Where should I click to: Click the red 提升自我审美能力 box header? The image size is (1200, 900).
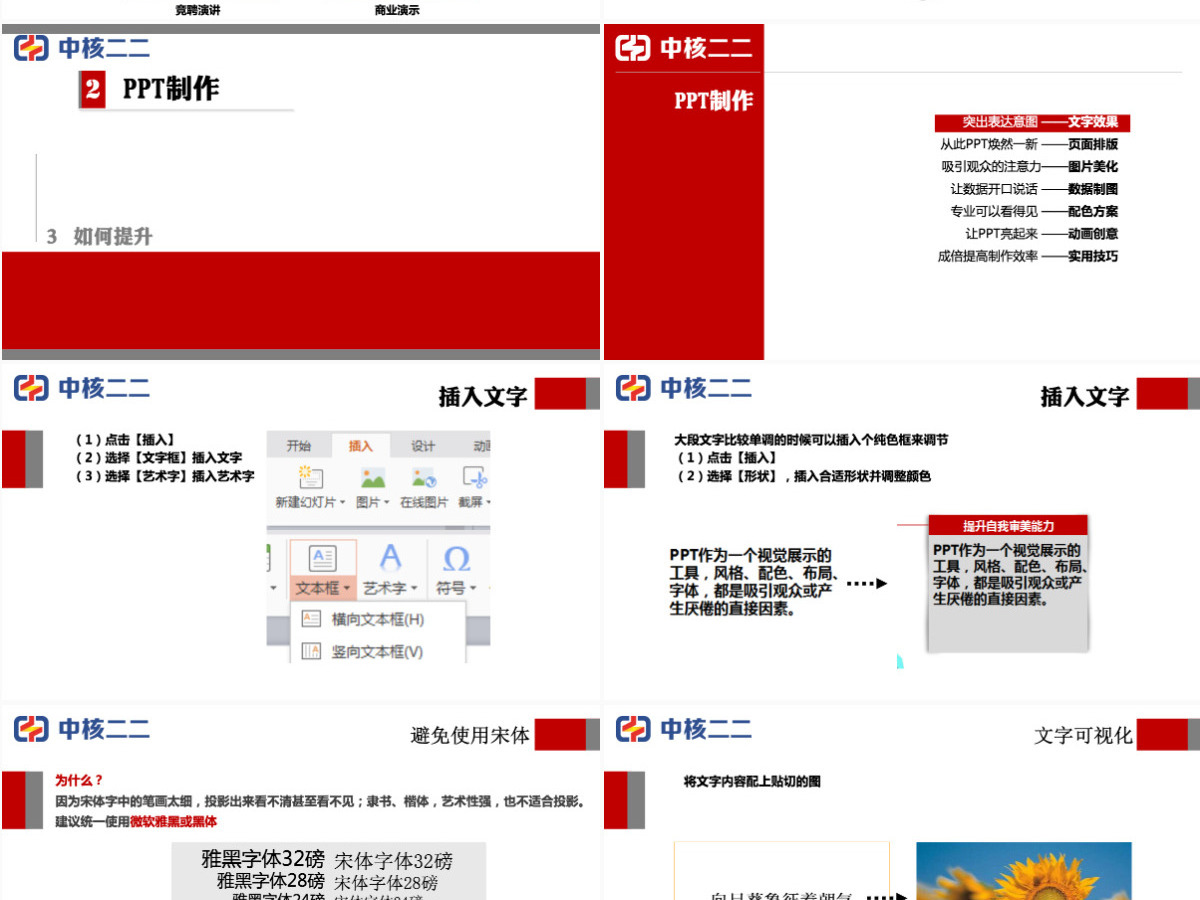click(x=1008, y=525)
